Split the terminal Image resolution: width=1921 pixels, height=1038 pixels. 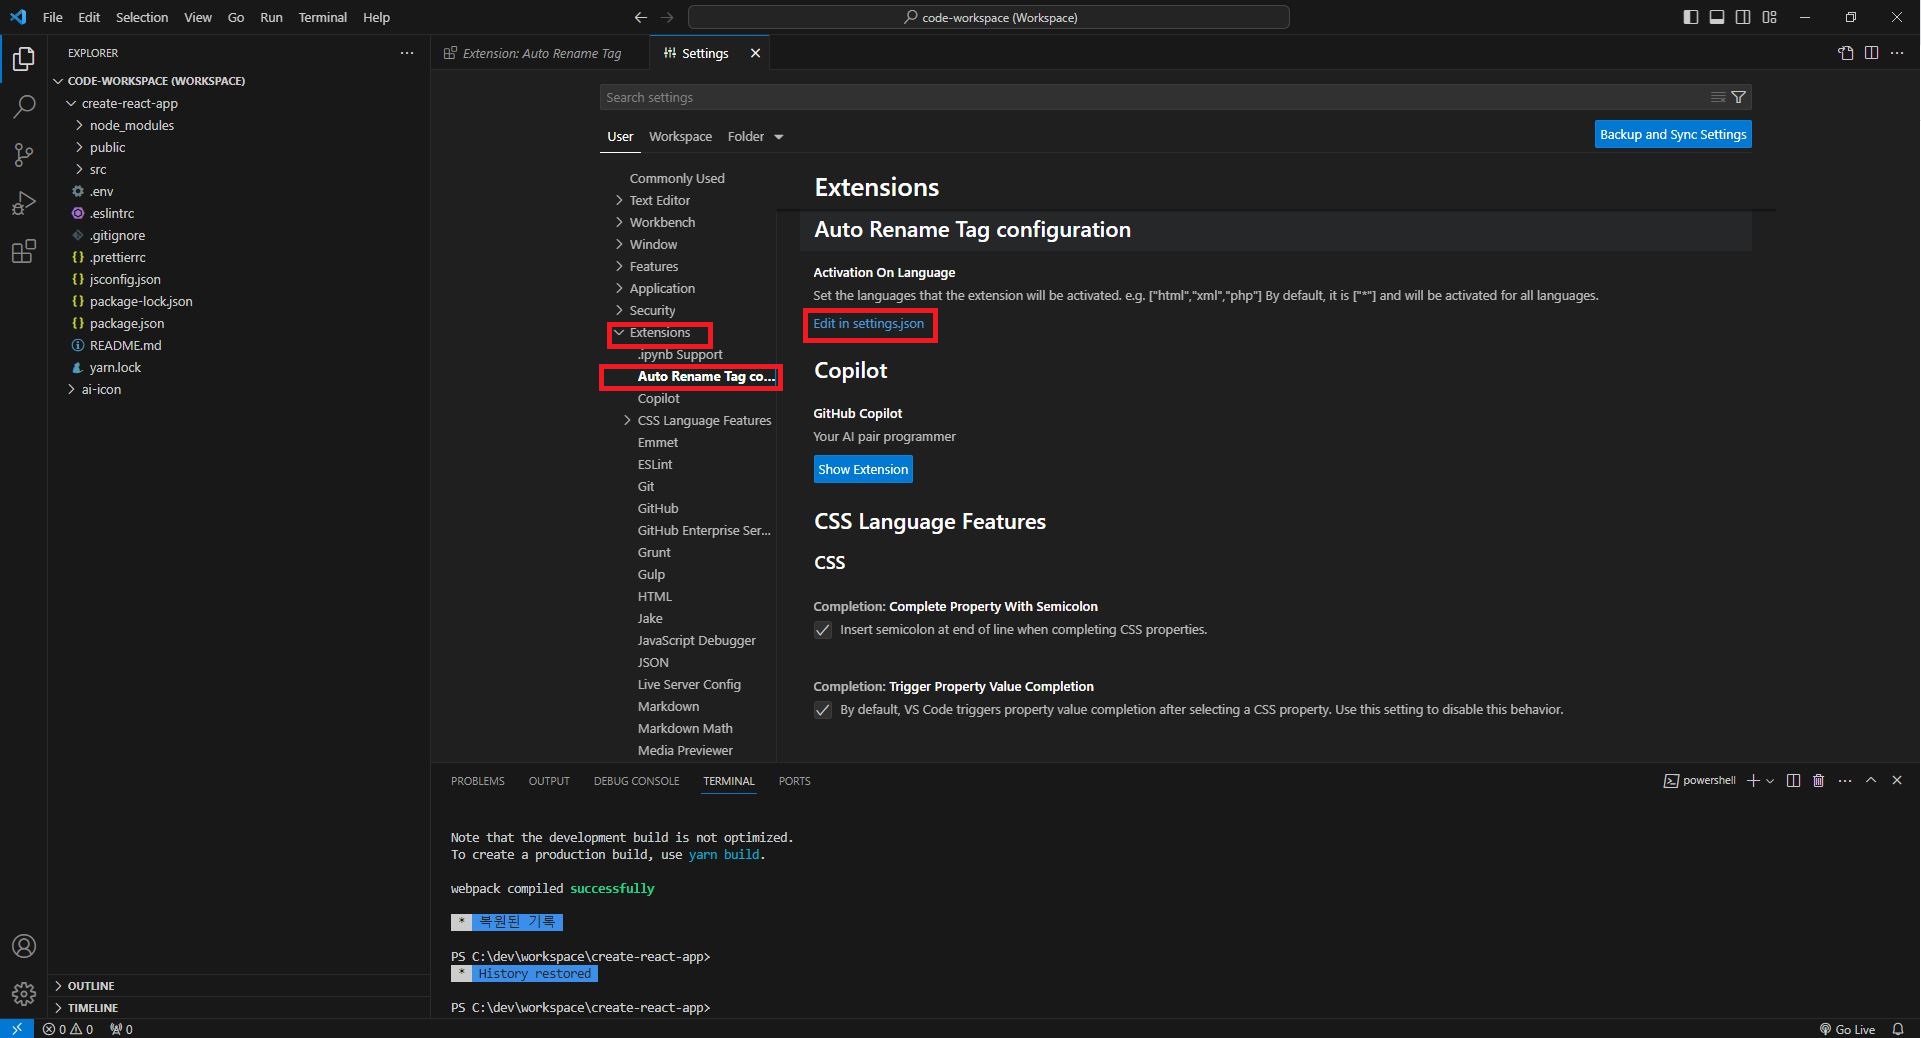[1793, 780]
